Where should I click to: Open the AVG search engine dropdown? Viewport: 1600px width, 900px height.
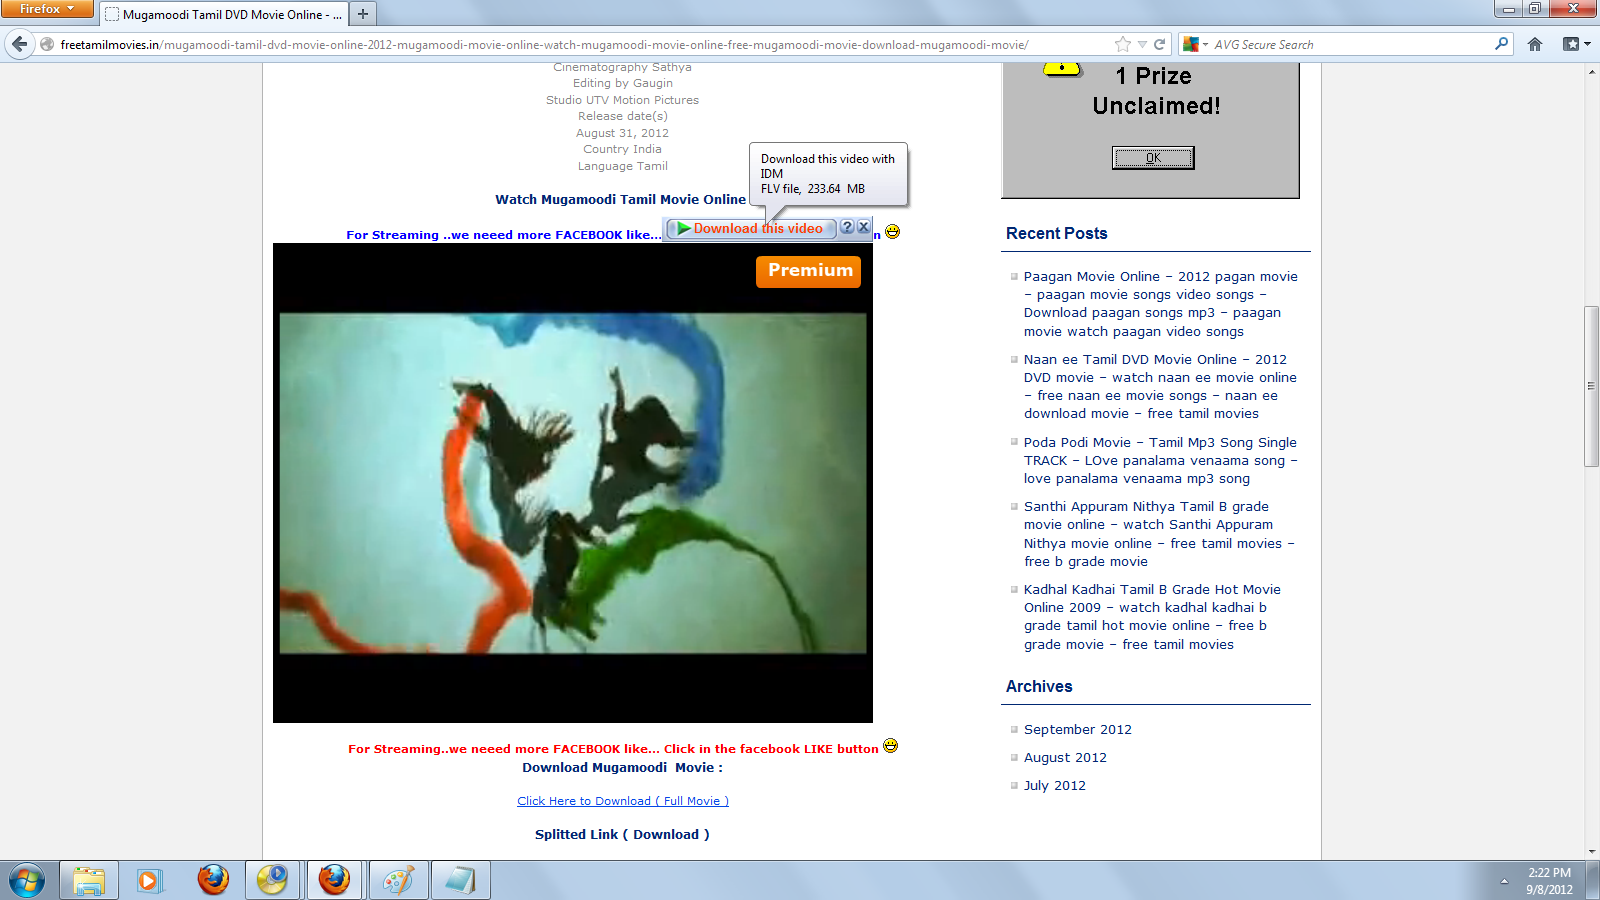1196,44
